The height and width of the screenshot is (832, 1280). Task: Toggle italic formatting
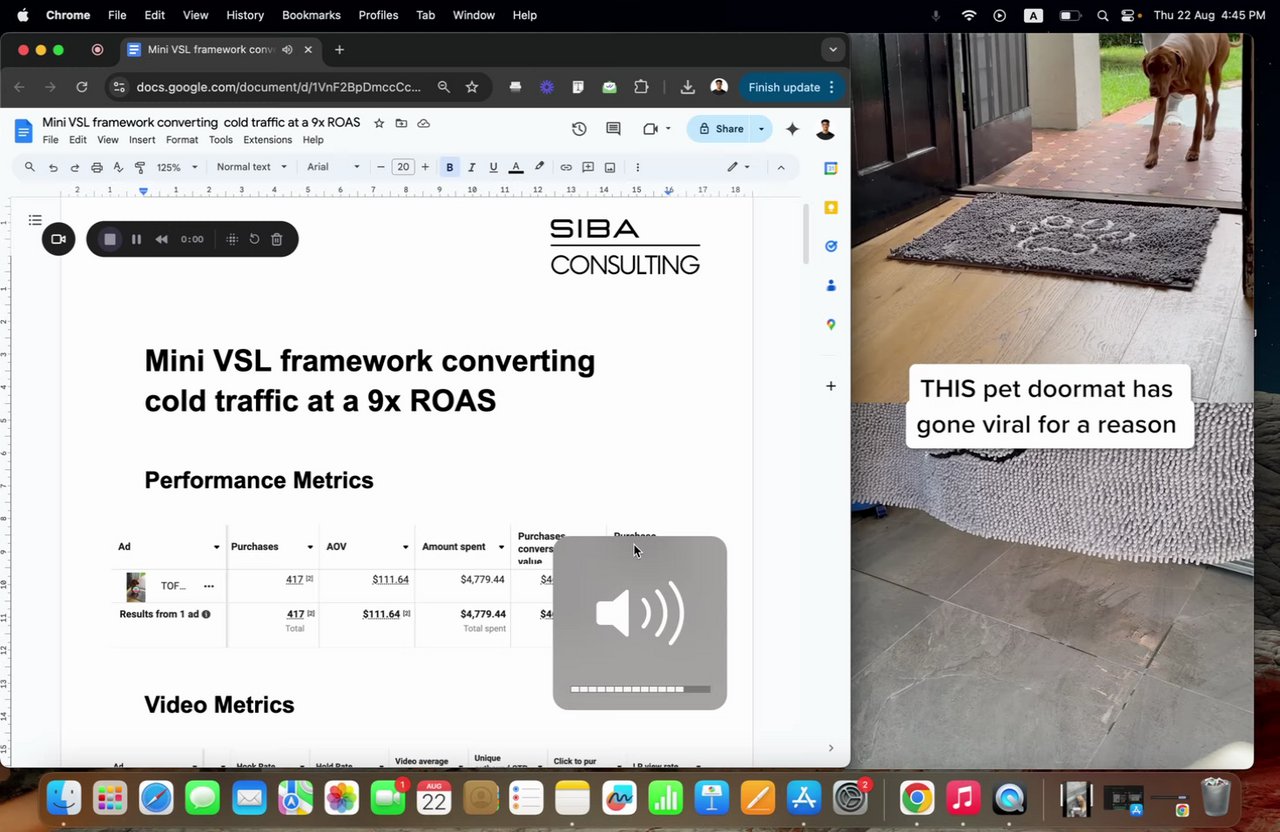pos(472,167)
